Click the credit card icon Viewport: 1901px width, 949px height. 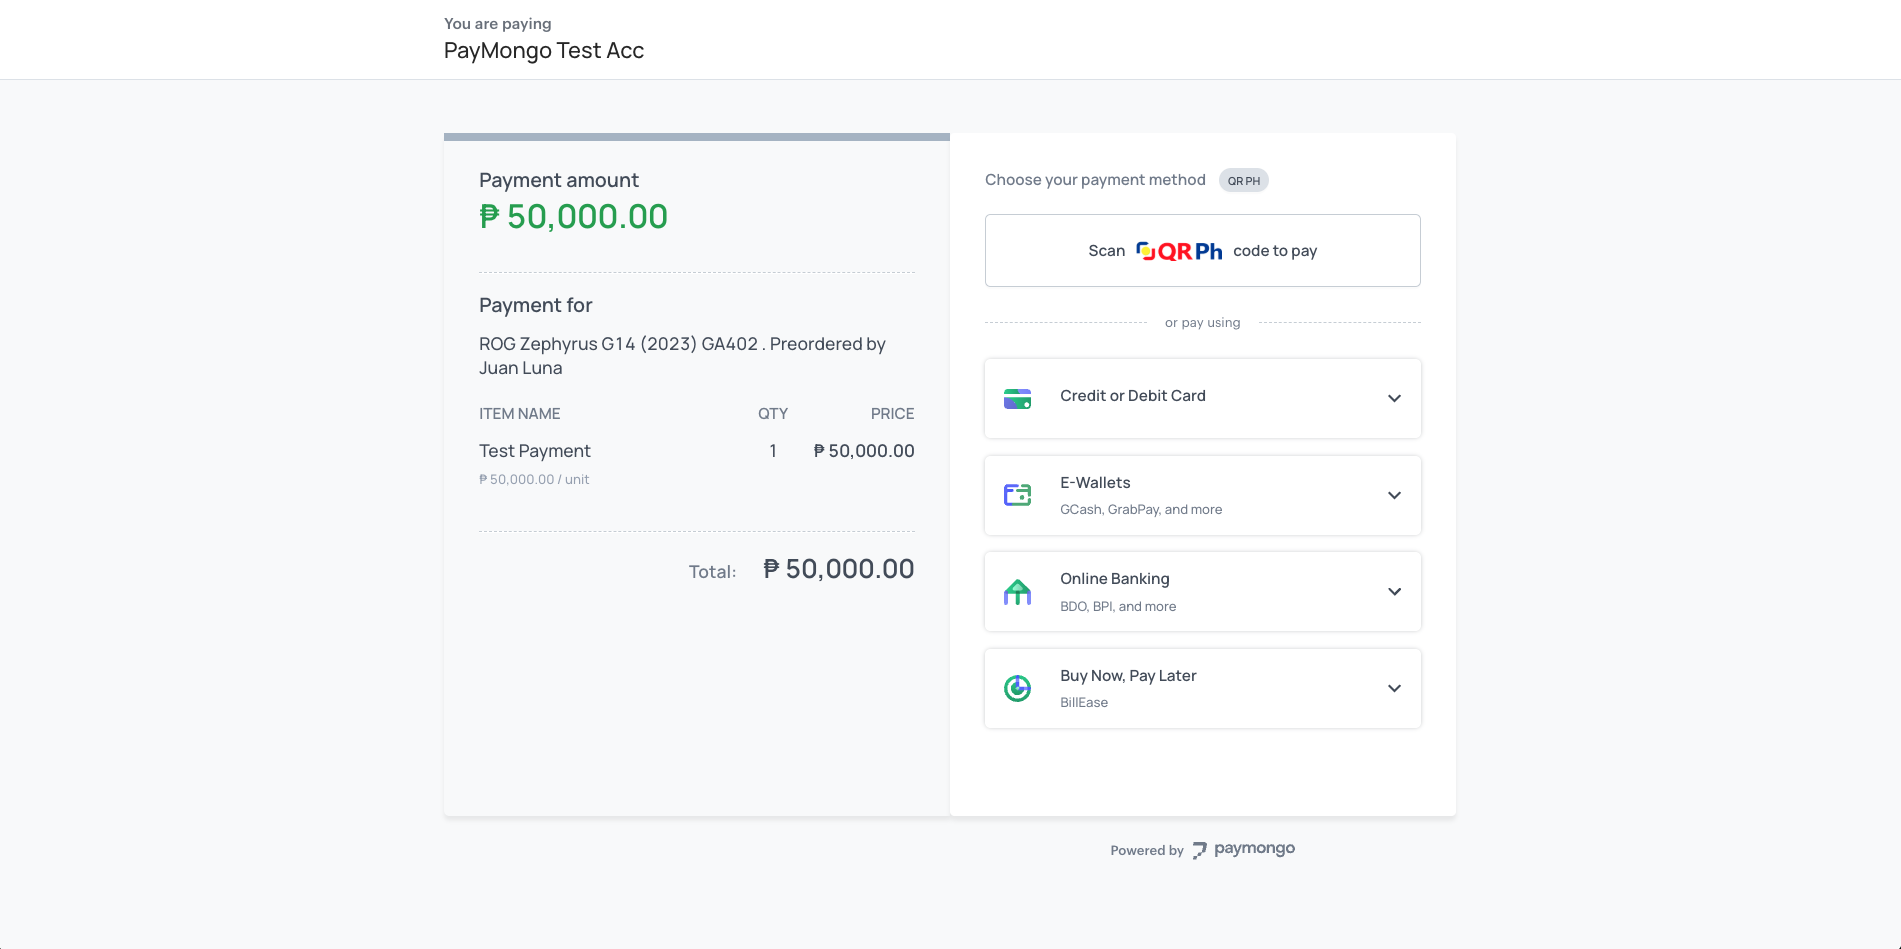1017,399
